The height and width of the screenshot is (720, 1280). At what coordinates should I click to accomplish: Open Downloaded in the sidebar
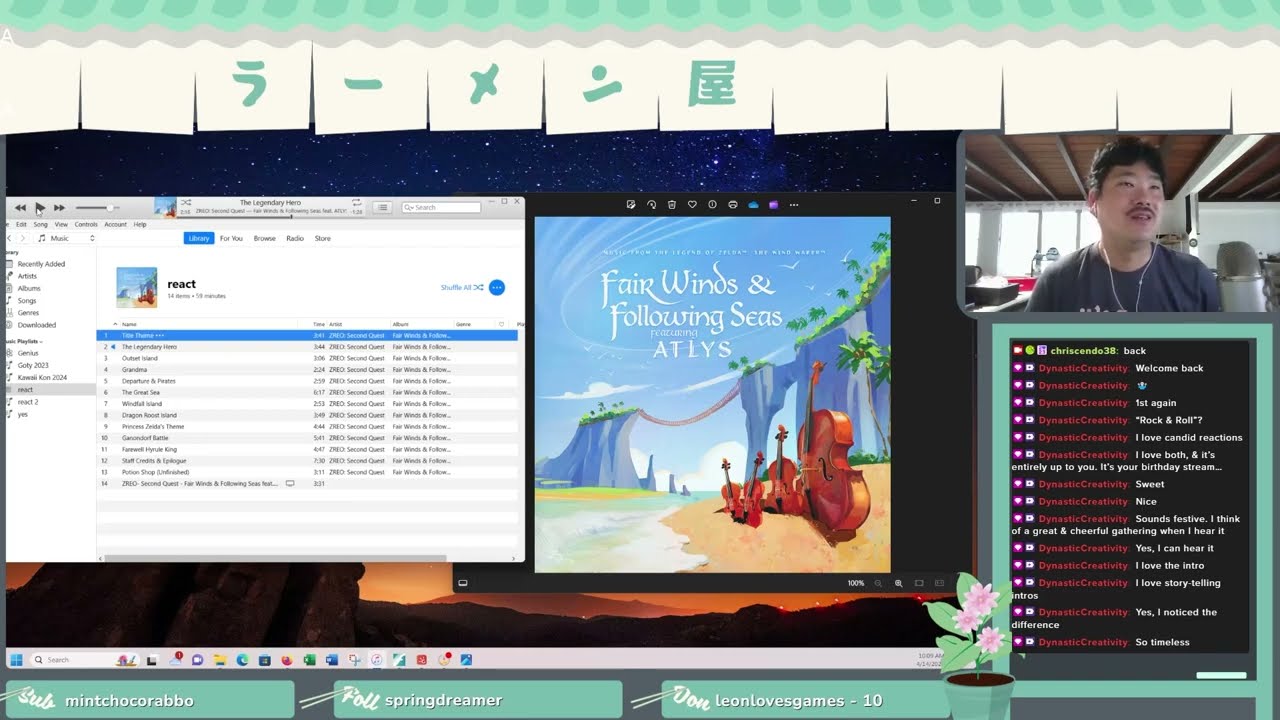pos(37,325)
